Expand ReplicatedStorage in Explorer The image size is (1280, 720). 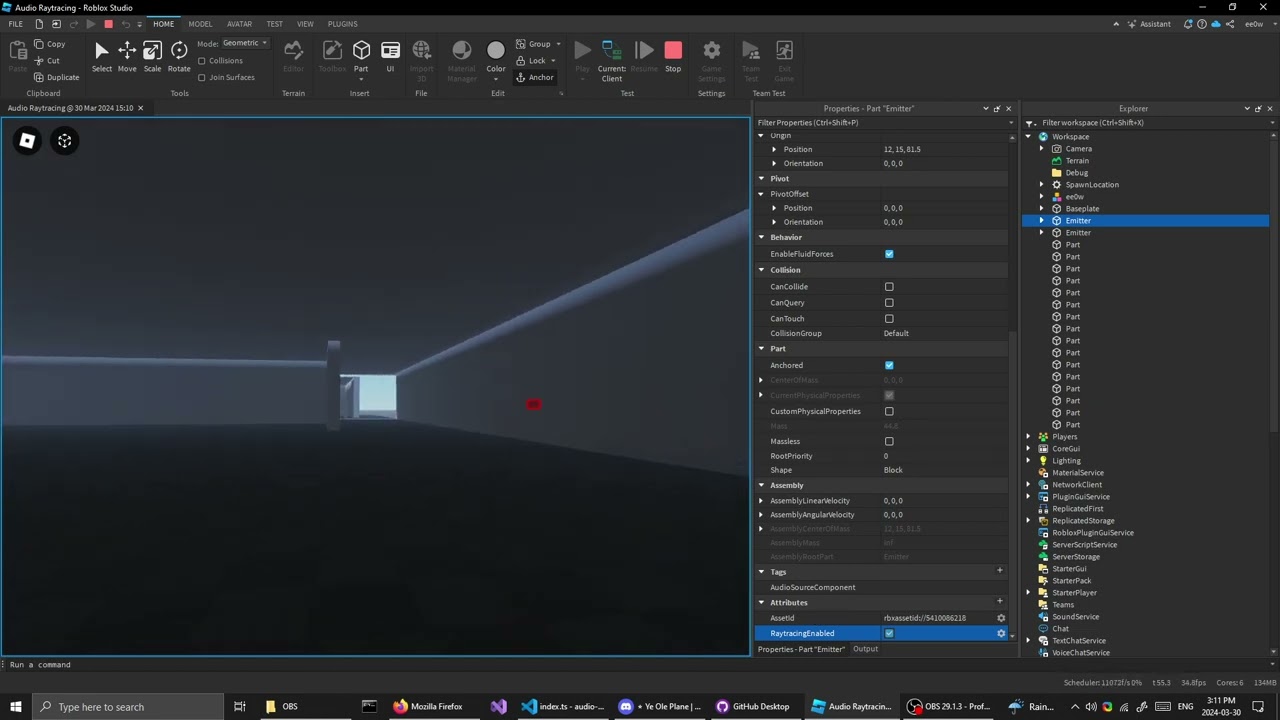pos(1029,521)
